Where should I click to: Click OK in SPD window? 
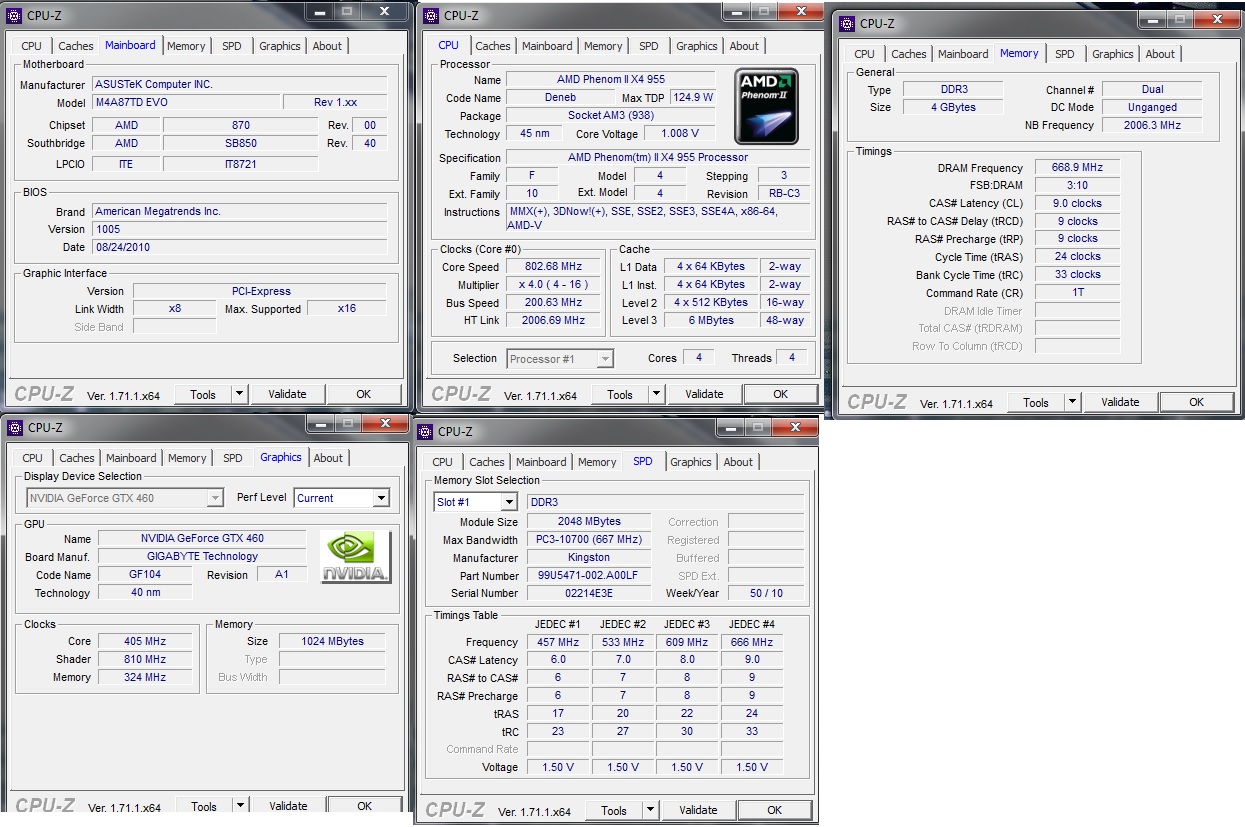point(774,810)
